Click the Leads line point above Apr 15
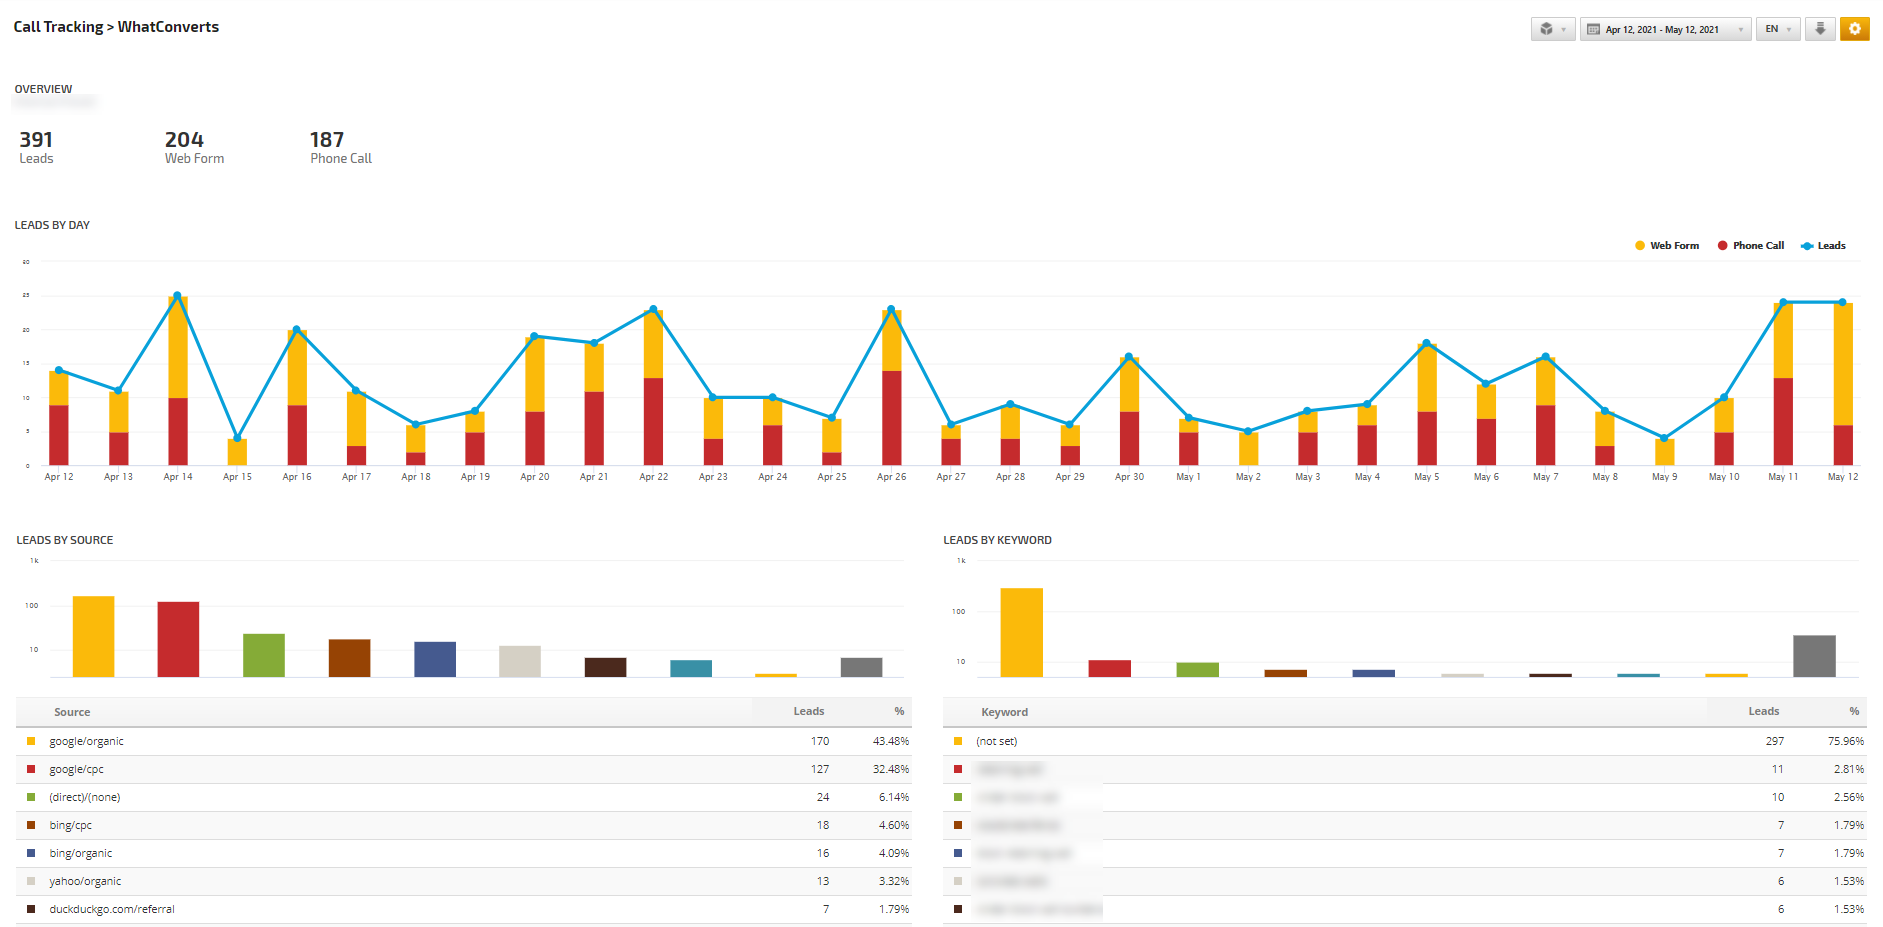The width and height of the screenshot is (1883, 927). pyautogui.click(x=237, y=438)
